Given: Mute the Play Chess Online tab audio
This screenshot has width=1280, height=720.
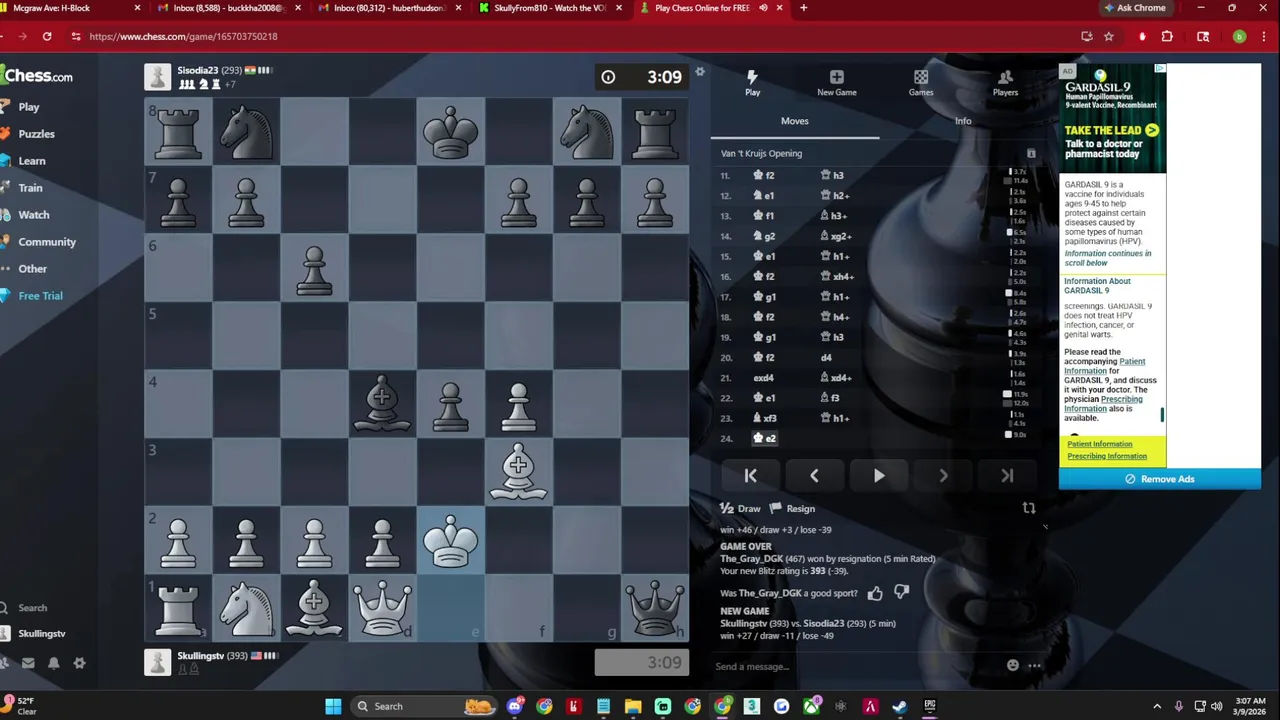Looking at the screenshot, I should click(763, 8).
